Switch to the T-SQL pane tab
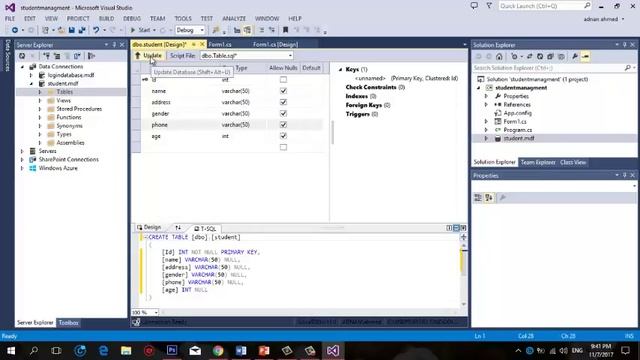The width and height of the screenshot is (640, 360). (205, 229)
